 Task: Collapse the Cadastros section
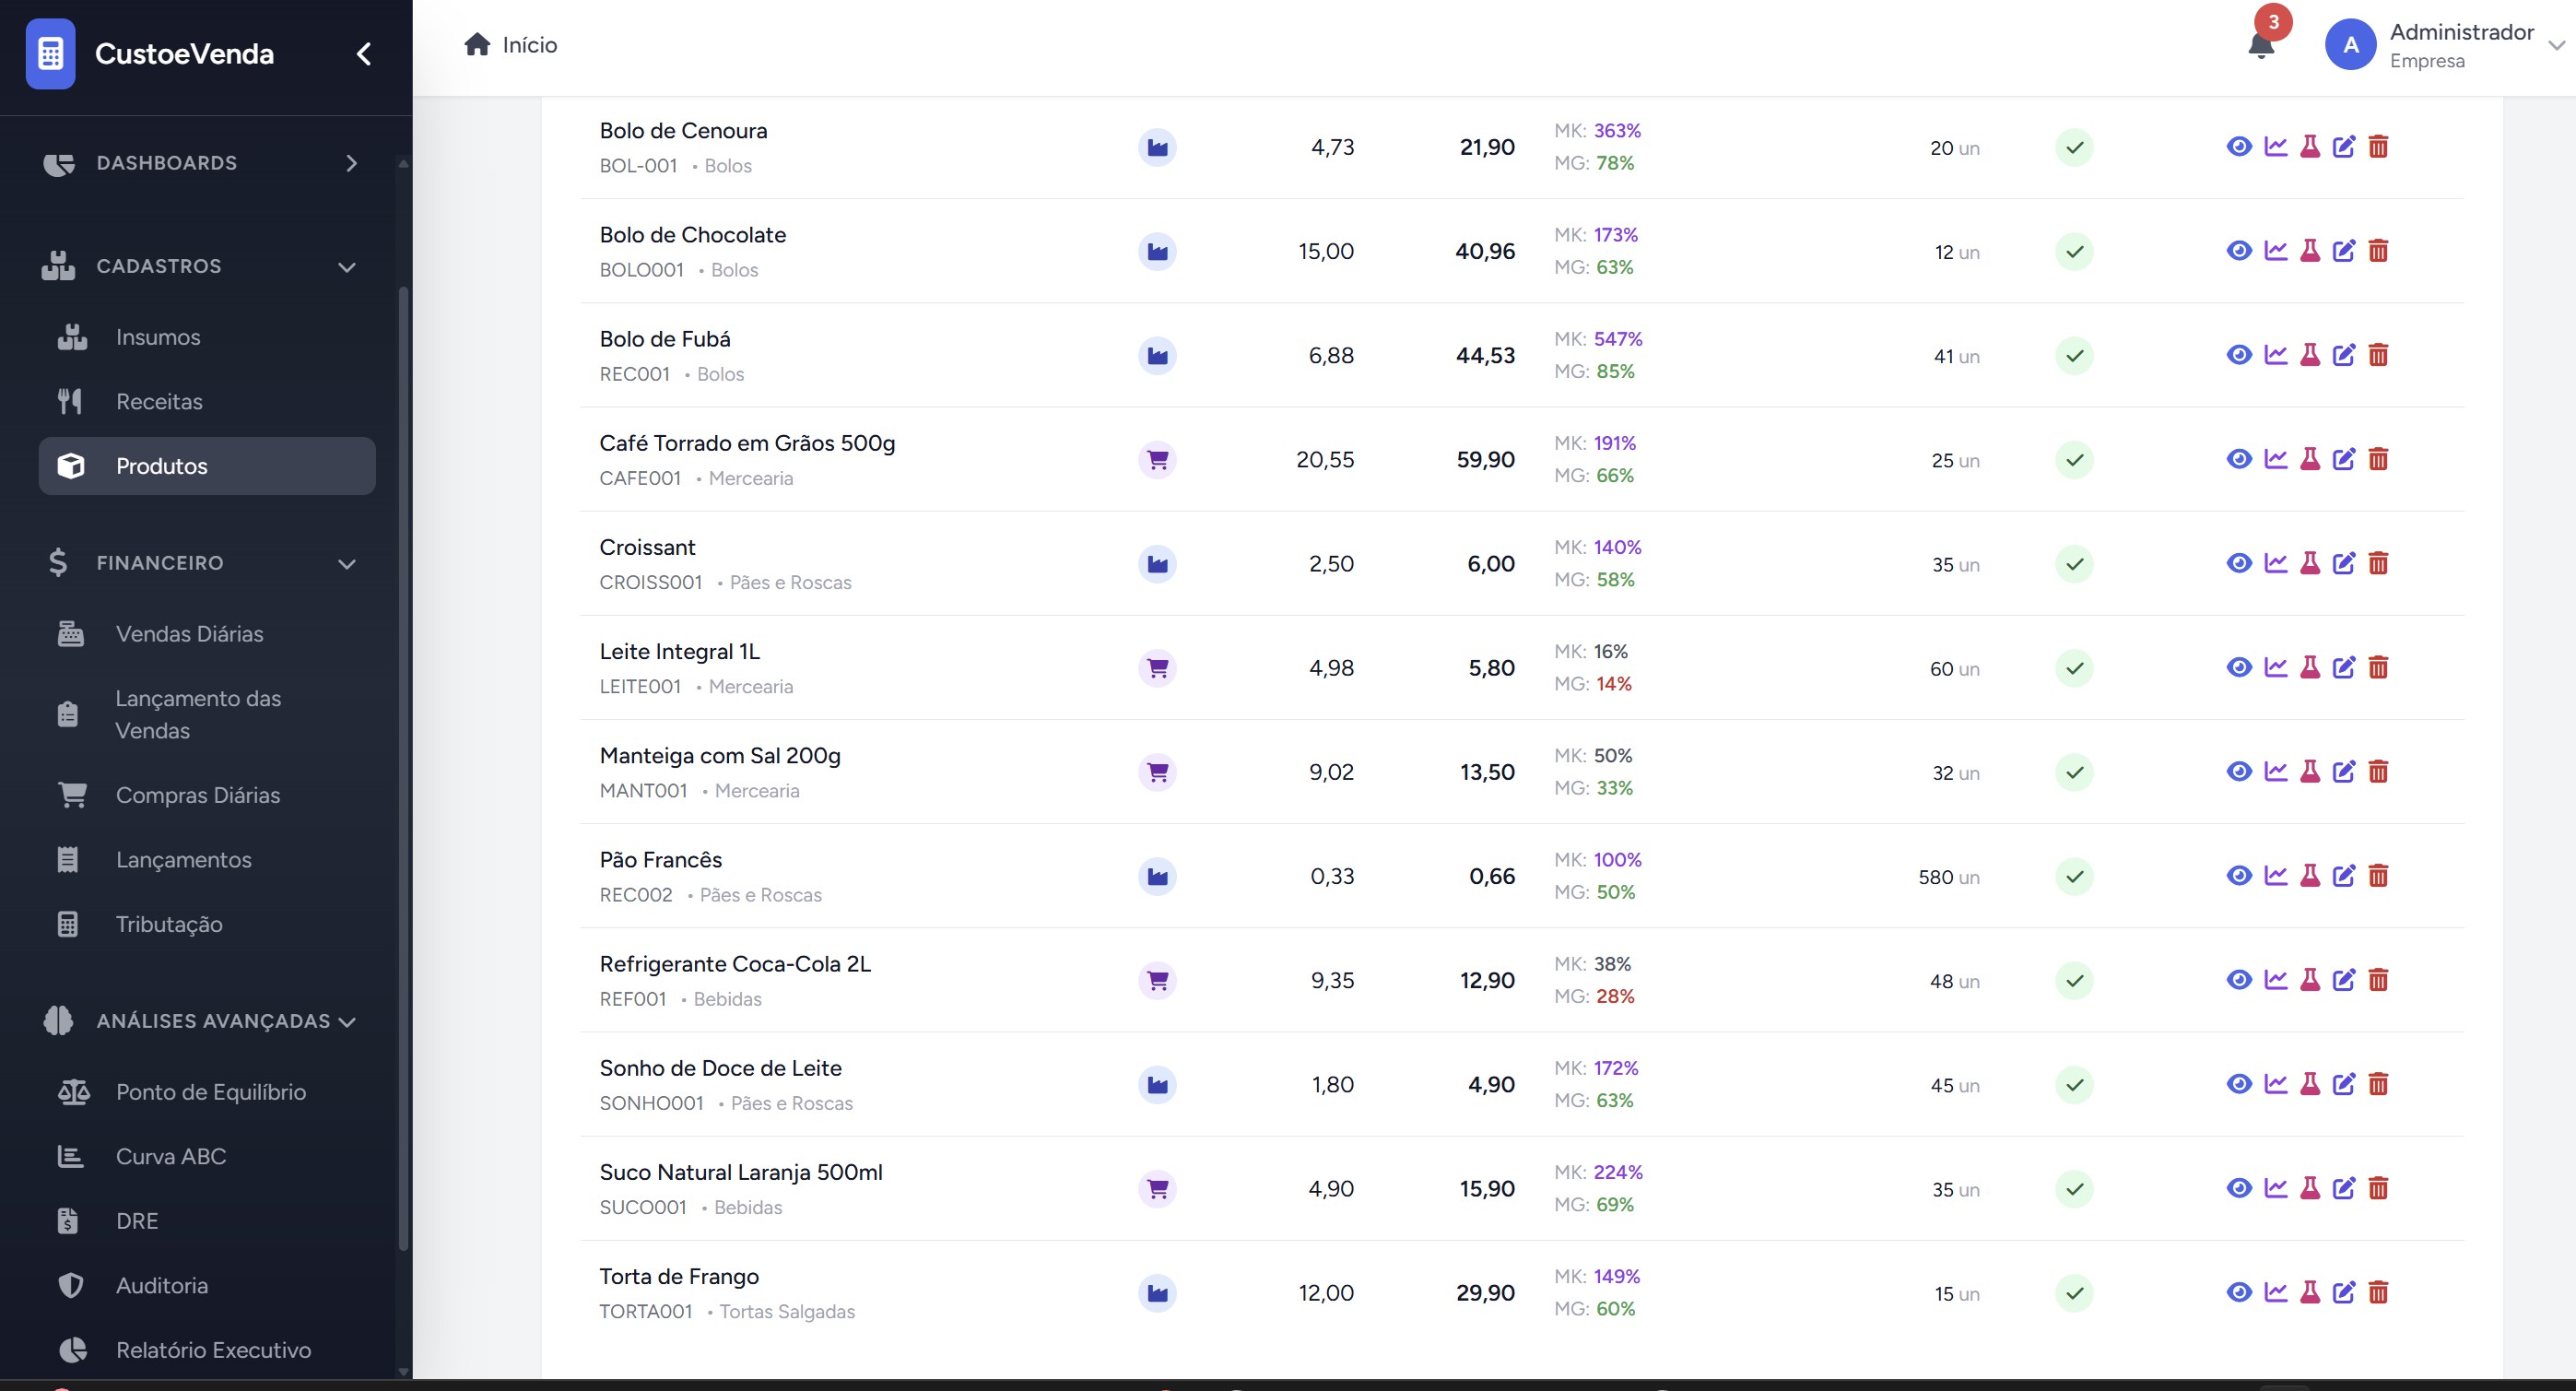(x=346, y=267)
